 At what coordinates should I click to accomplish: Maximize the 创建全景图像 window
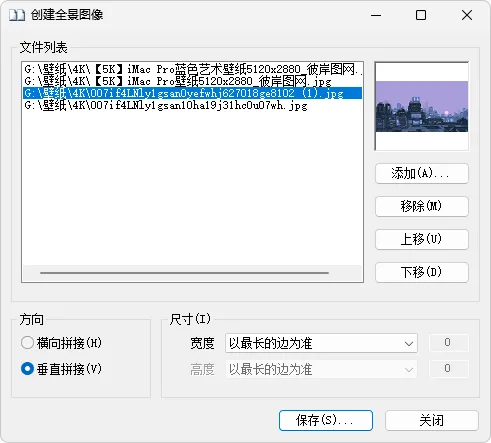(421, 15)
